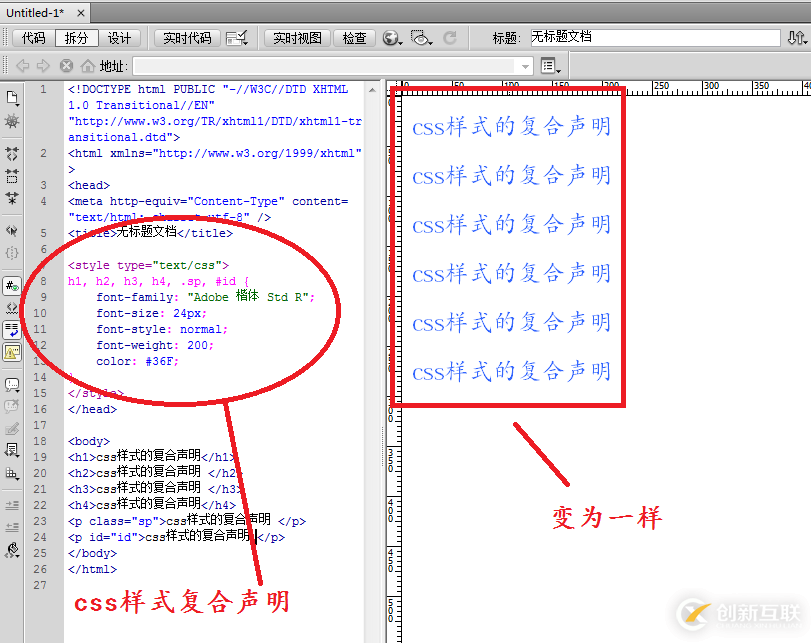Click the Refresh design view icon
The width and height of the screenshot is (811, 643).
(450, 38)
